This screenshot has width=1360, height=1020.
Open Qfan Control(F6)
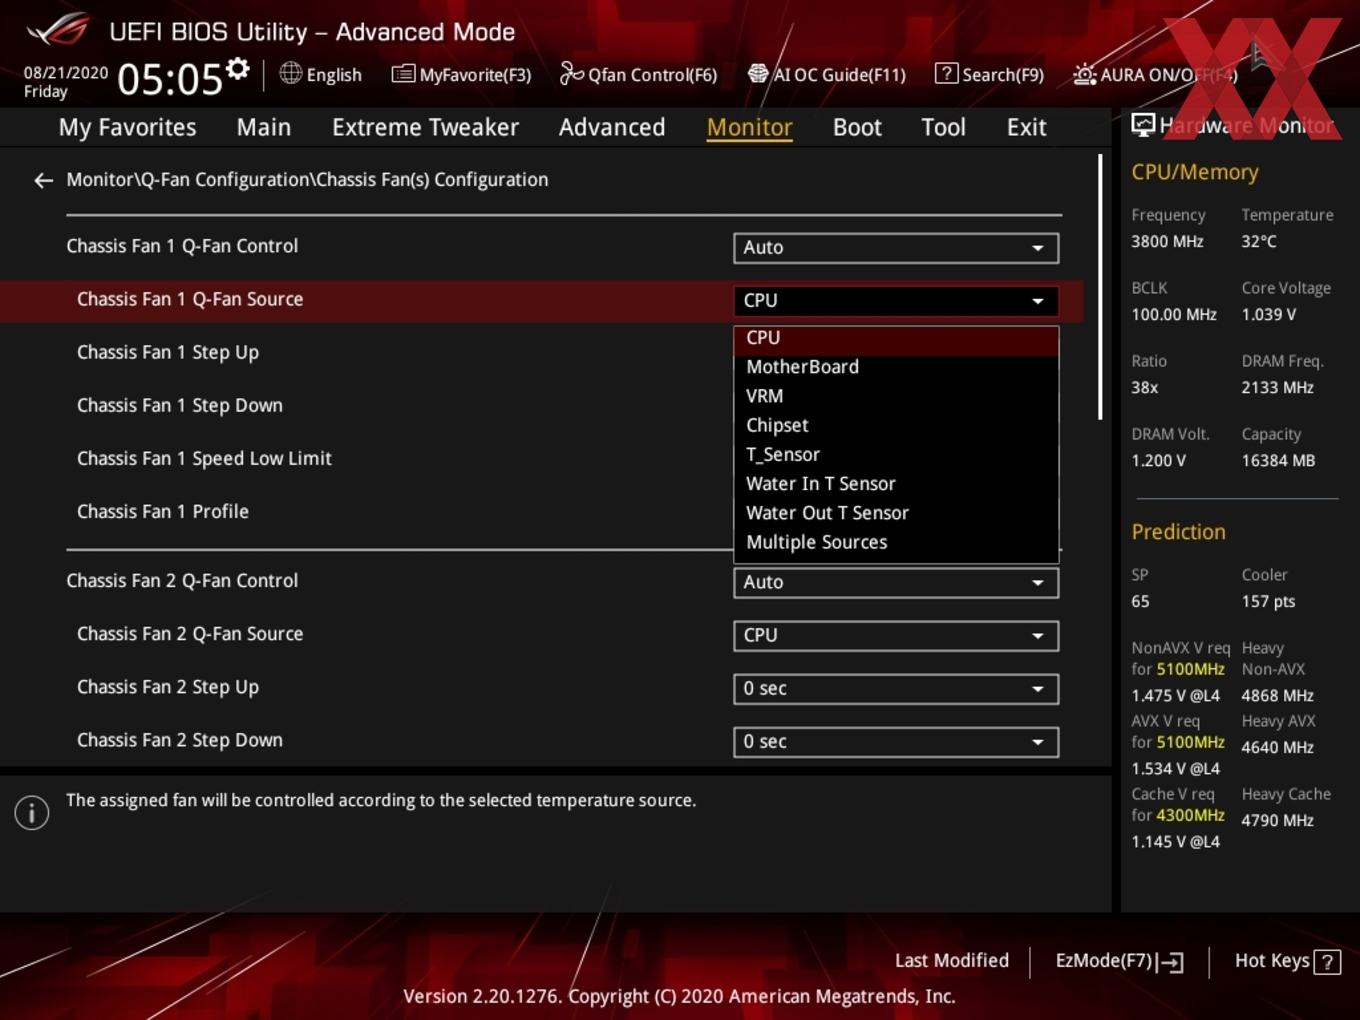click(x=638, y=74)
